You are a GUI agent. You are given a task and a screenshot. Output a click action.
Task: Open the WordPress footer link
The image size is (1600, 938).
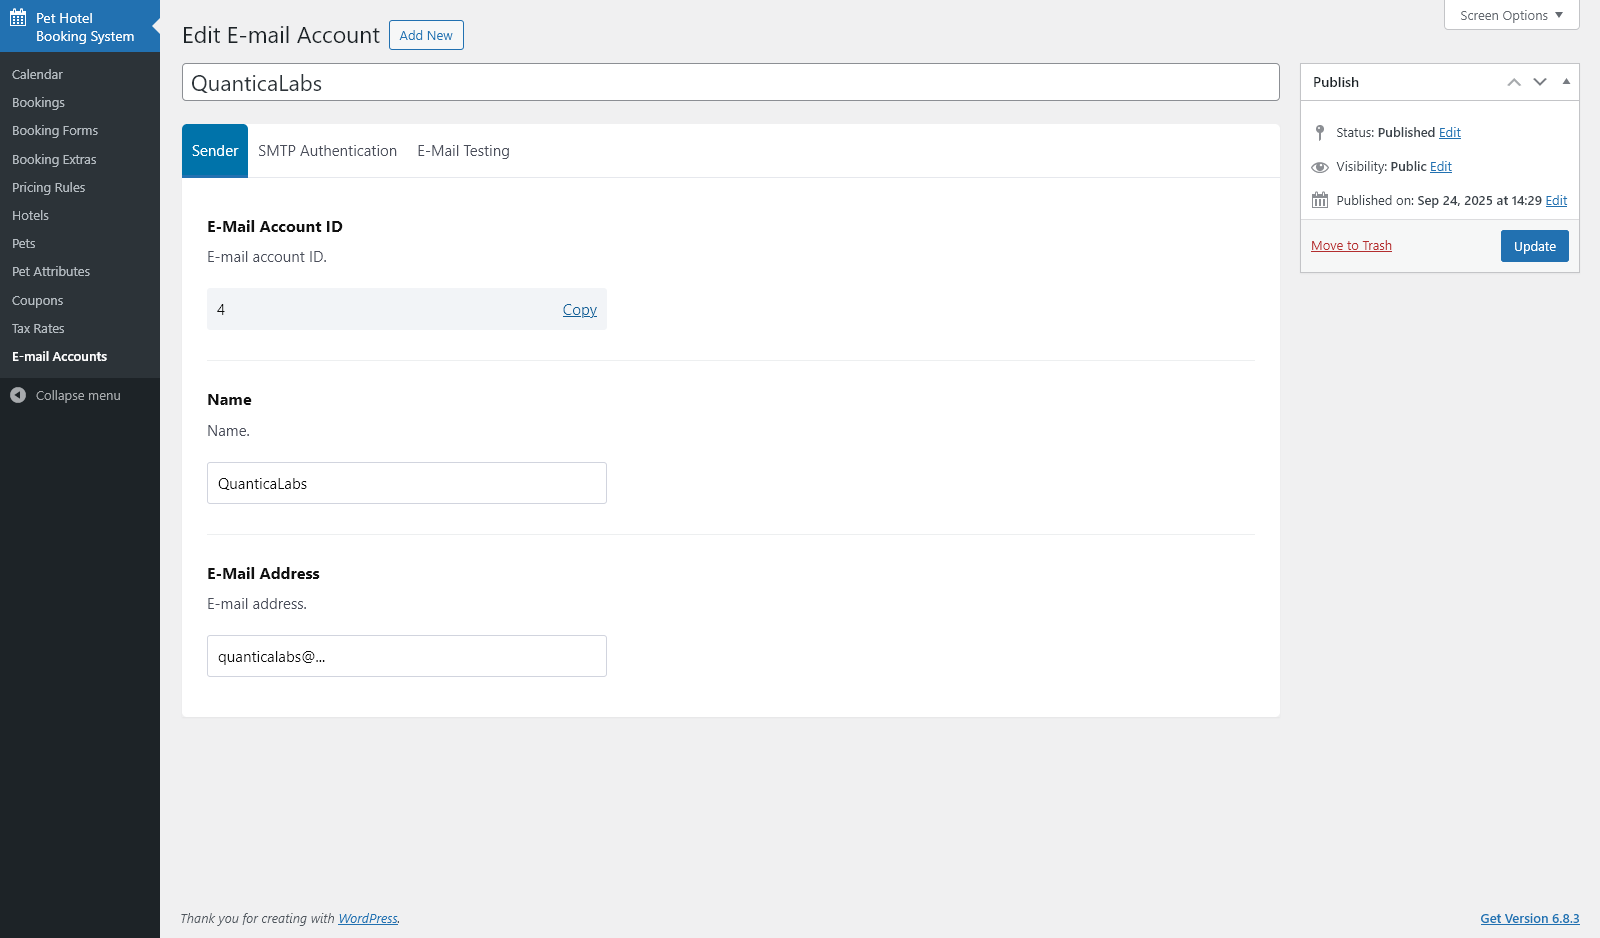click(368, 919)
